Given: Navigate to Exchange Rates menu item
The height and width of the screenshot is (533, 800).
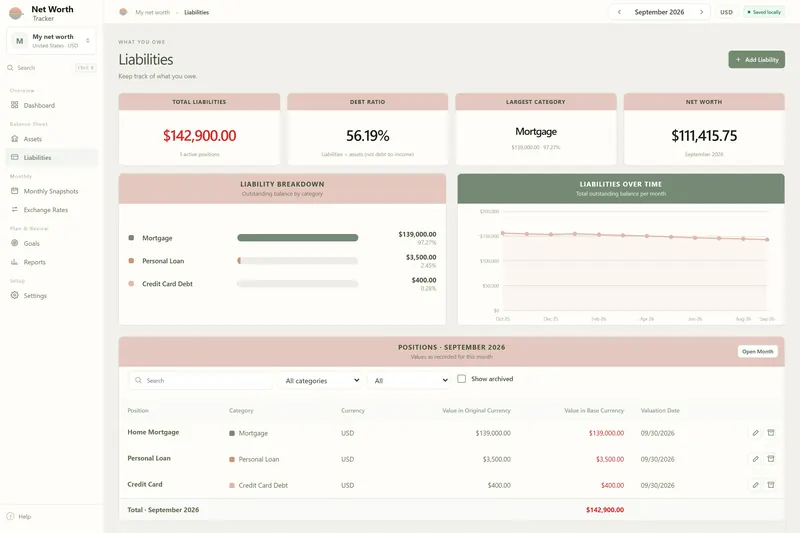Looking at the screenshot, I should point(52,210).
